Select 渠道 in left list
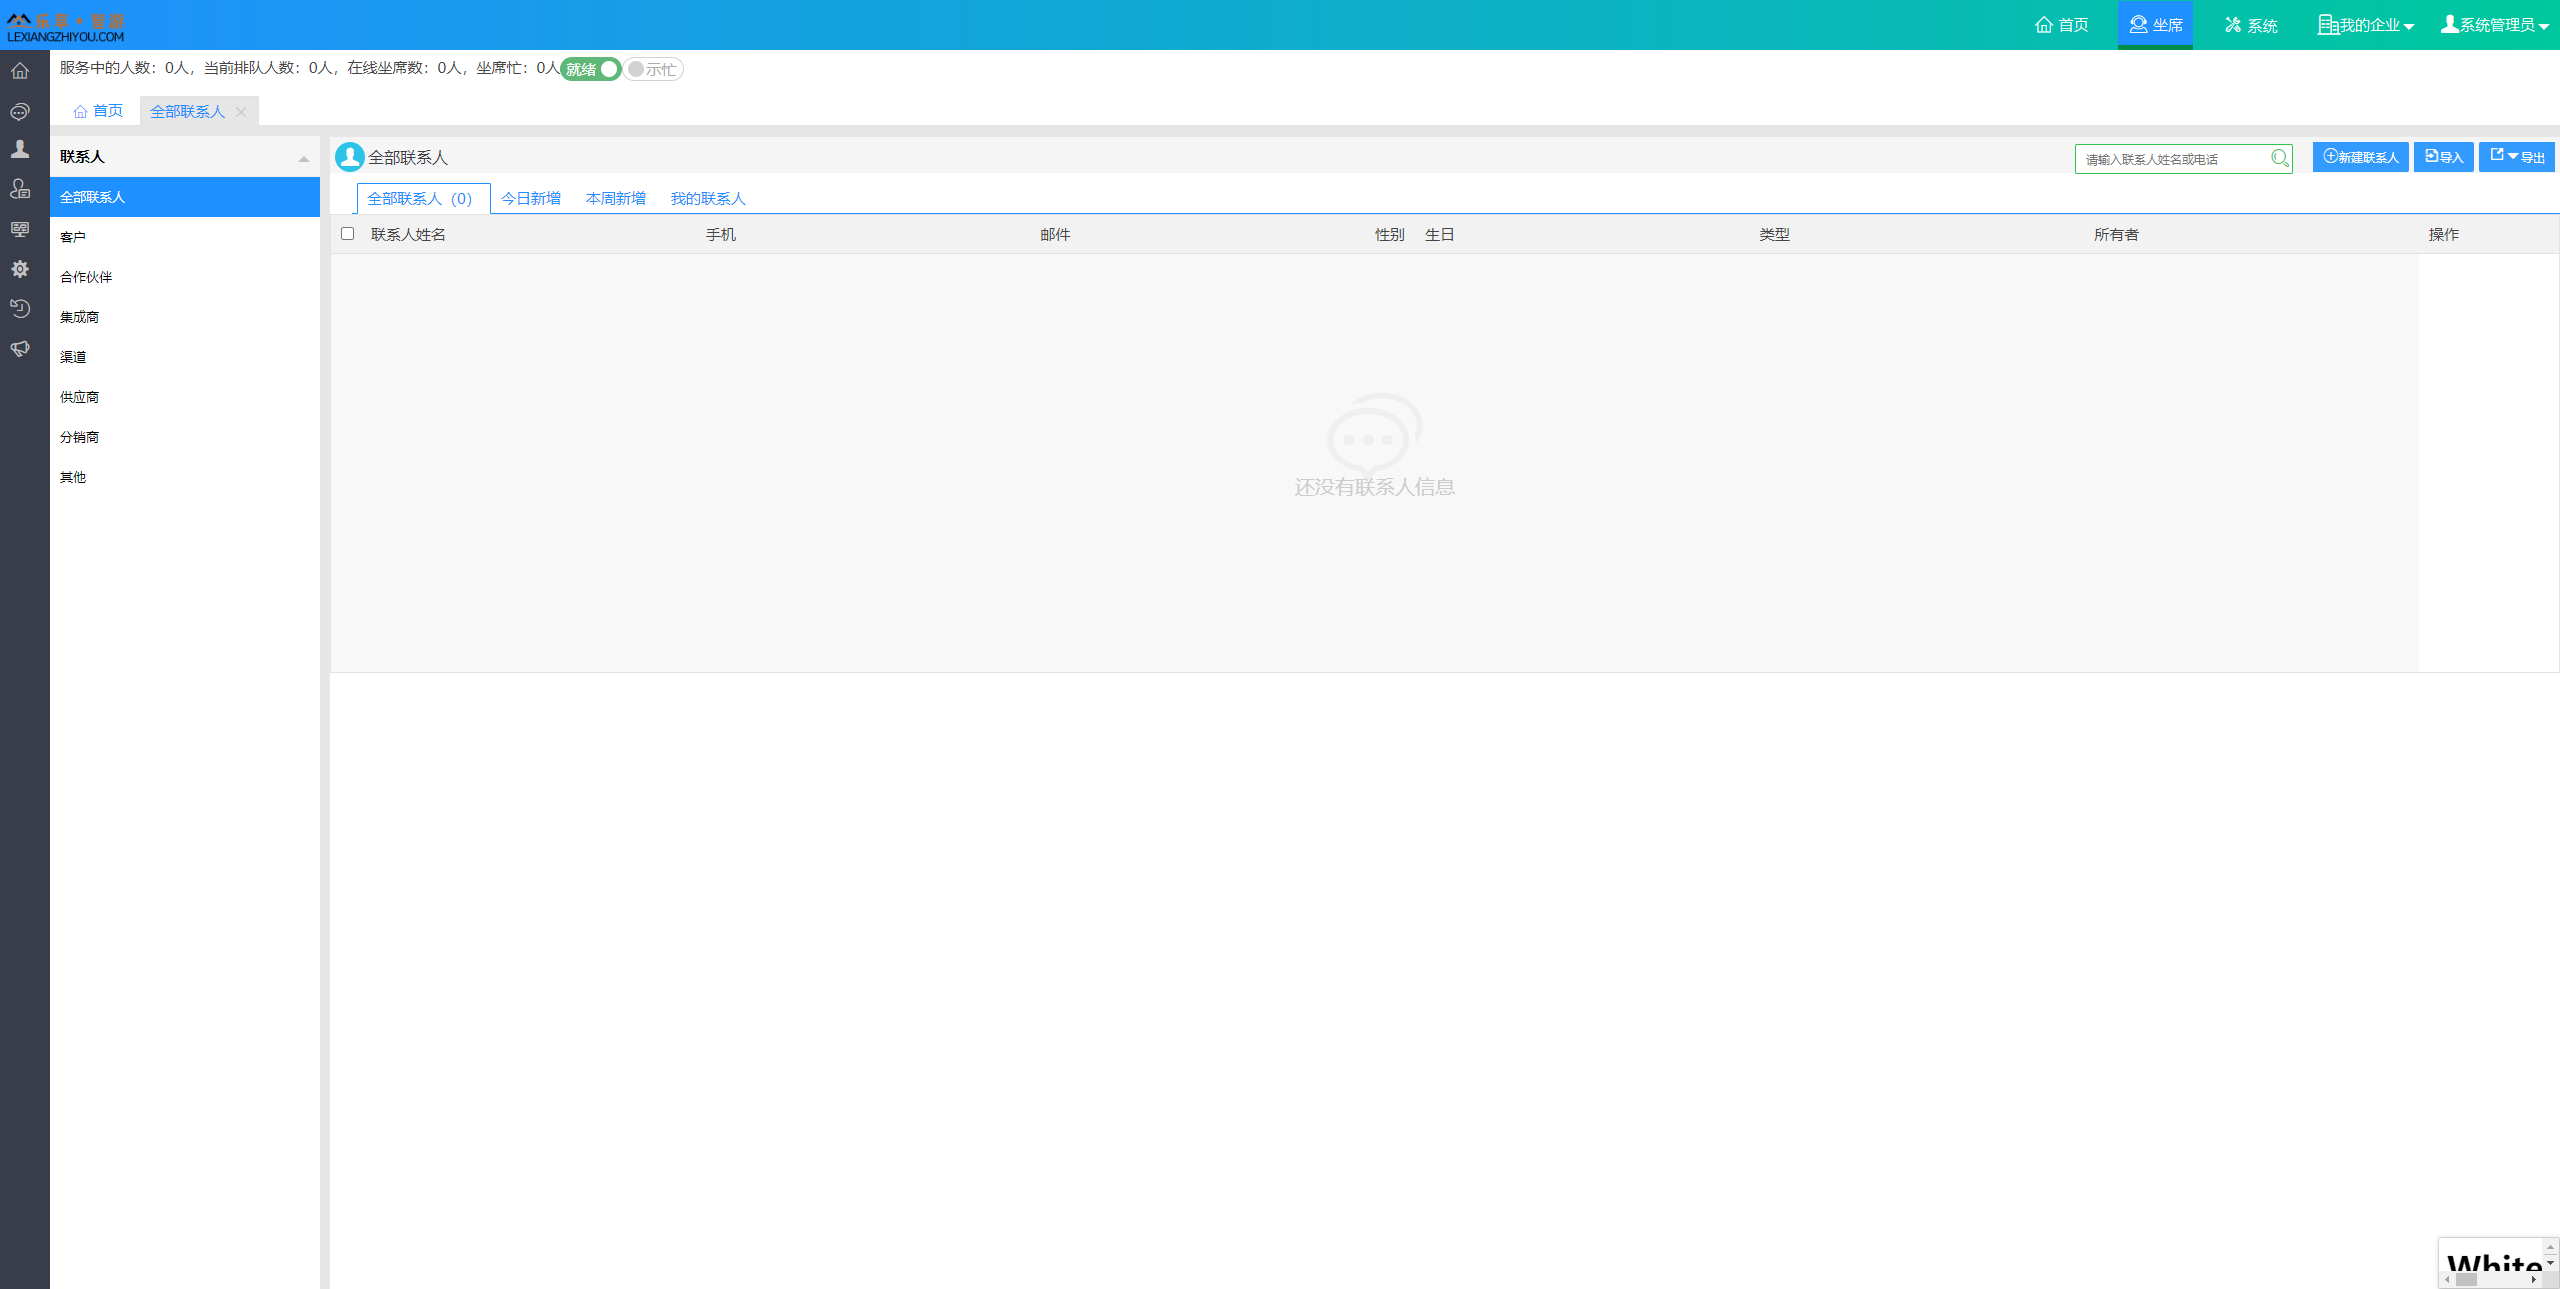Screen dimensions: 2560x1289 pyautogui.click(x=185, y=357)
